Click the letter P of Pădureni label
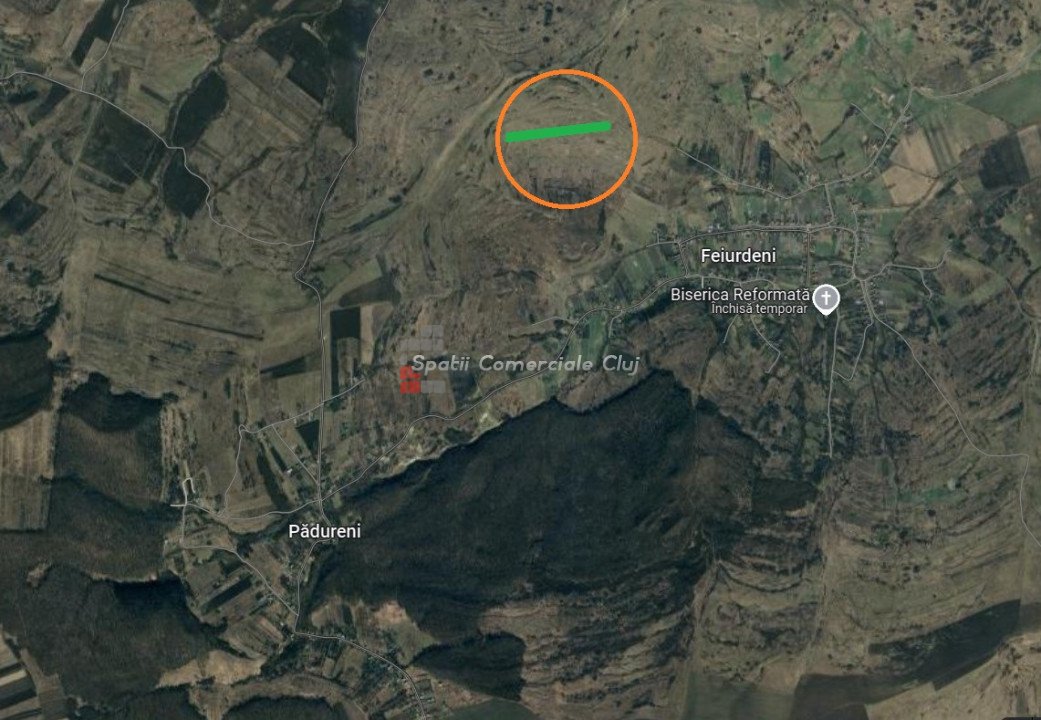This screenshot has height=720, width=1041. [x=293, y=531]
